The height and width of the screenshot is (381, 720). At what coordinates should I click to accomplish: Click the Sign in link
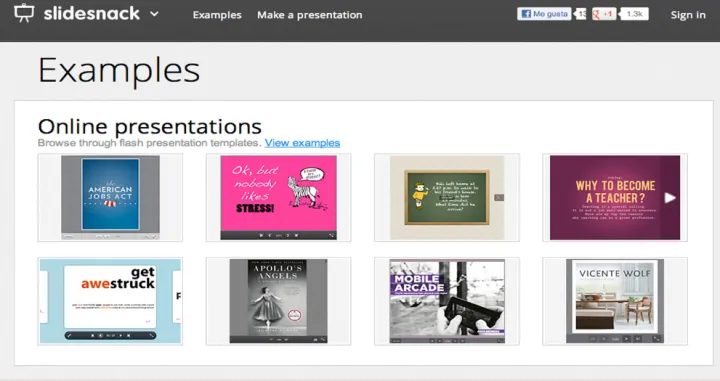pyautogui.click(x=687, y=15)
